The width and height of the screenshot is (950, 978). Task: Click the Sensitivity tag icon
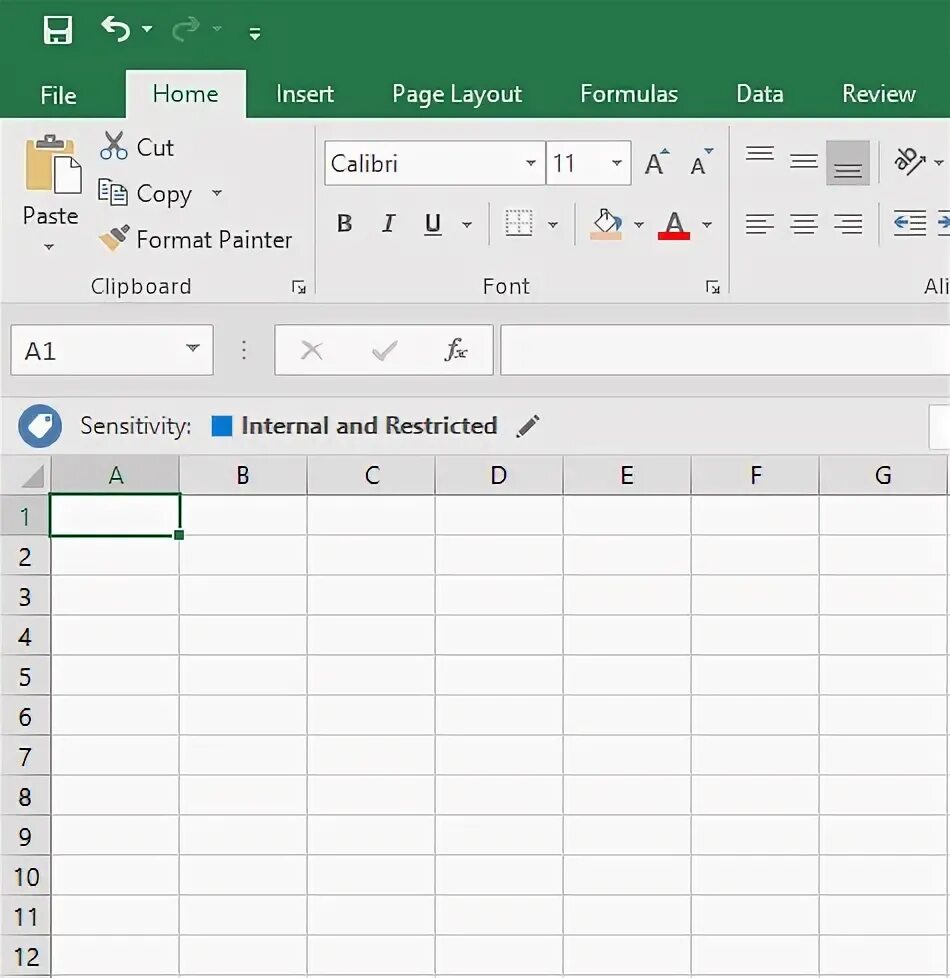click(x=40, y=427)
